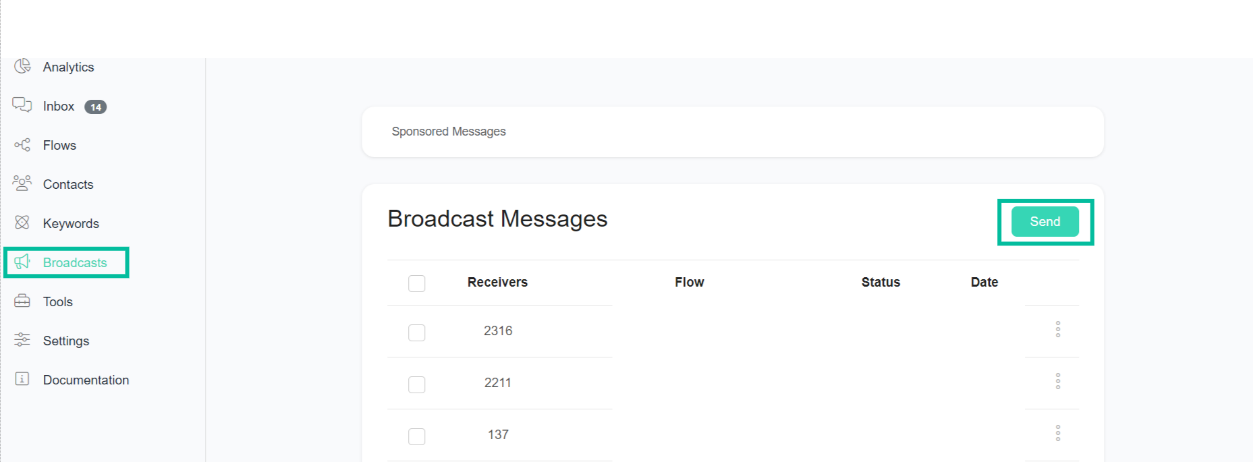Open the Sponsored Messages section
The width and height of the screenshot is (1253, 462).
tap(449, 132)
